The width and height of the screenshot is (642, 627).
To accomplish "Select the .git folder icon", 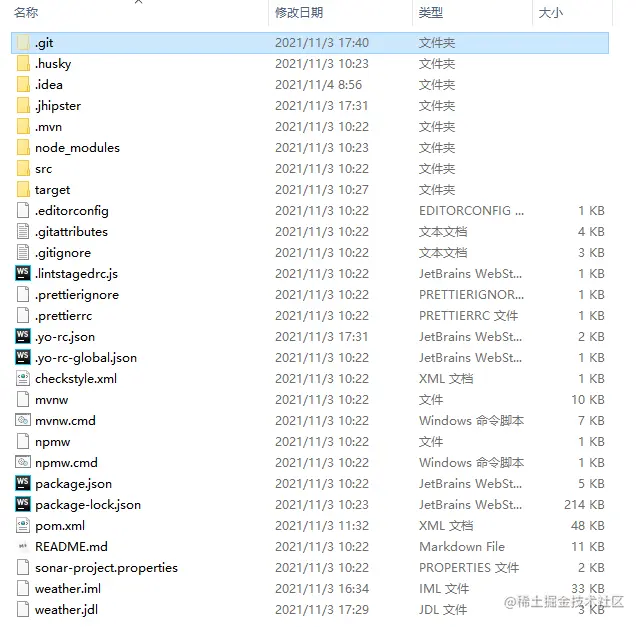I will tap(23, 43).
